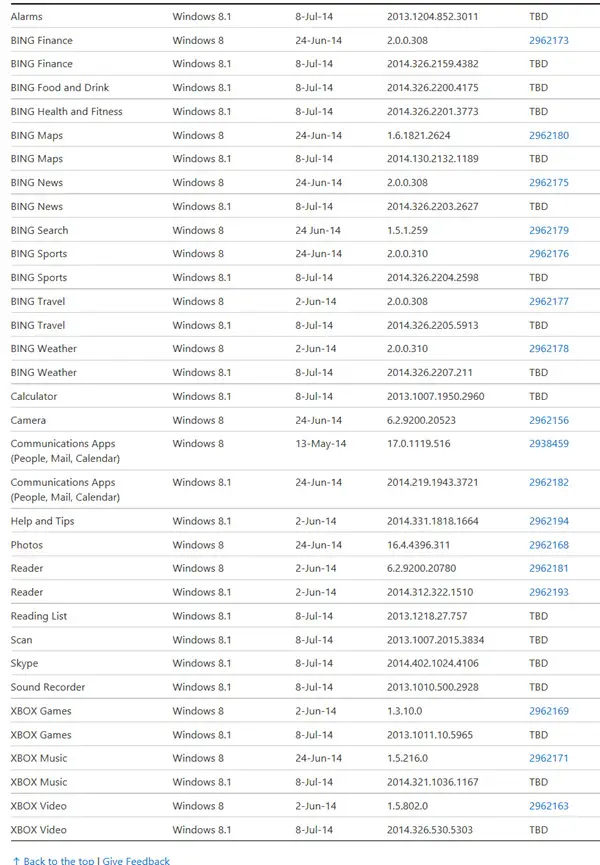The image size is (600, 865).
Task: Open KB link 2962182 for Communications Apps
Action: click(x=549, y=482)
